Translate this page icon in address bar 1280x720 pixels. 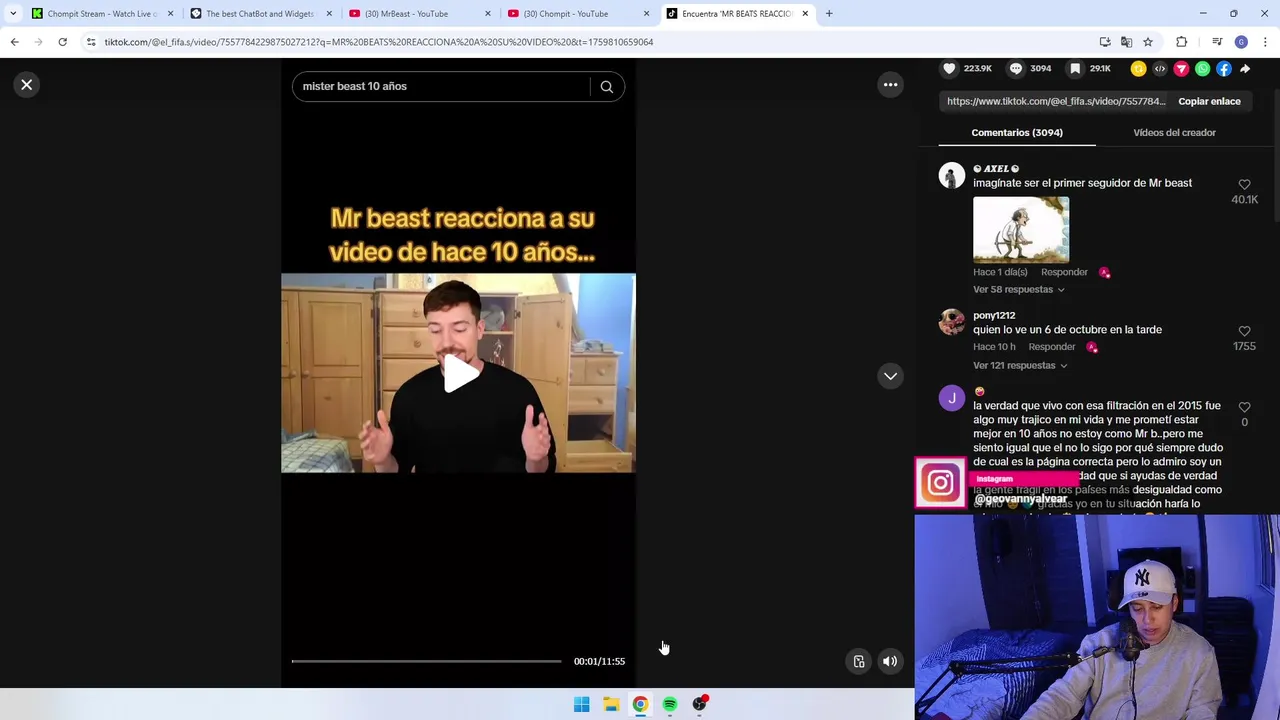click(x=1126, y=42)
